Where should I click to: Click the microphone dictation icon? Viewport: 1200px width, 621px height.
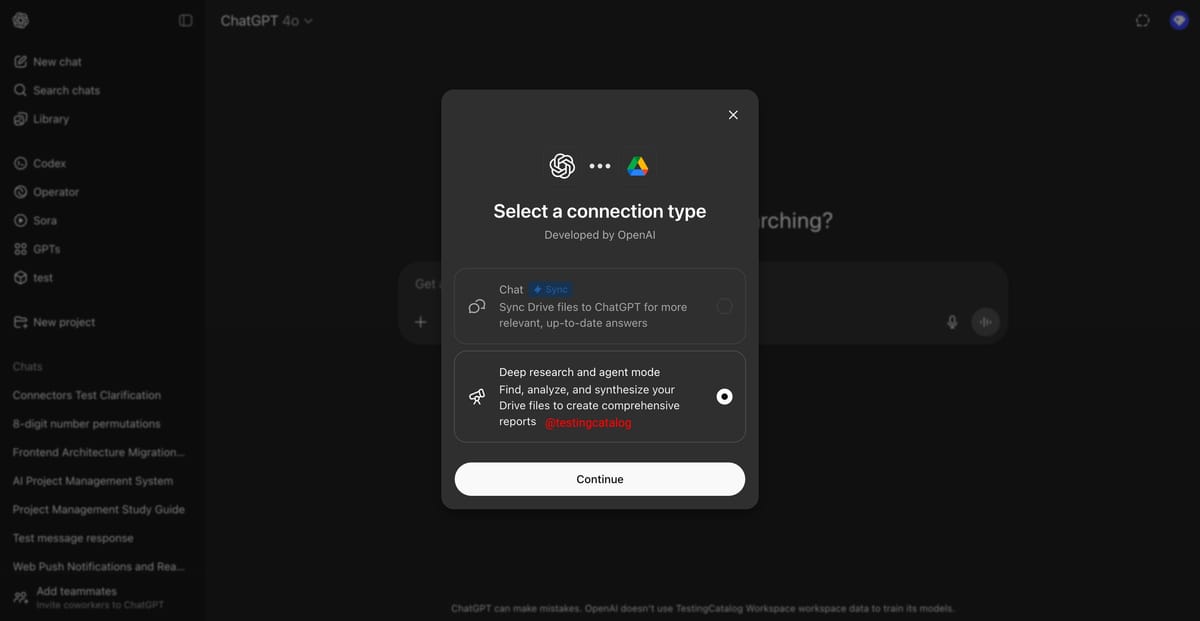tap(952, 322)
